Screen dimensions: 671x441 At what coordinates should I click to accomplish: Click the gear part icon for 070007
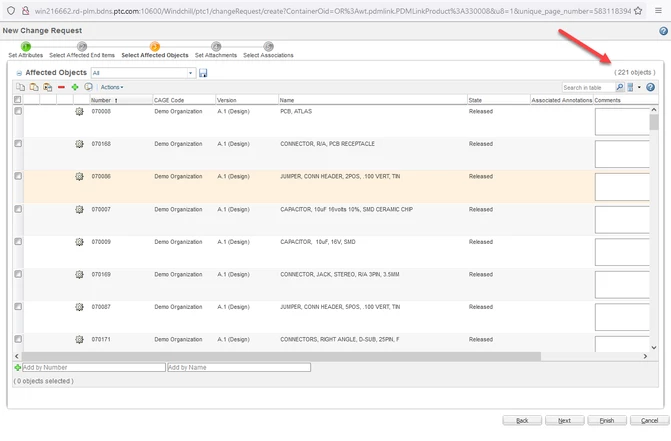click(79, 209)
